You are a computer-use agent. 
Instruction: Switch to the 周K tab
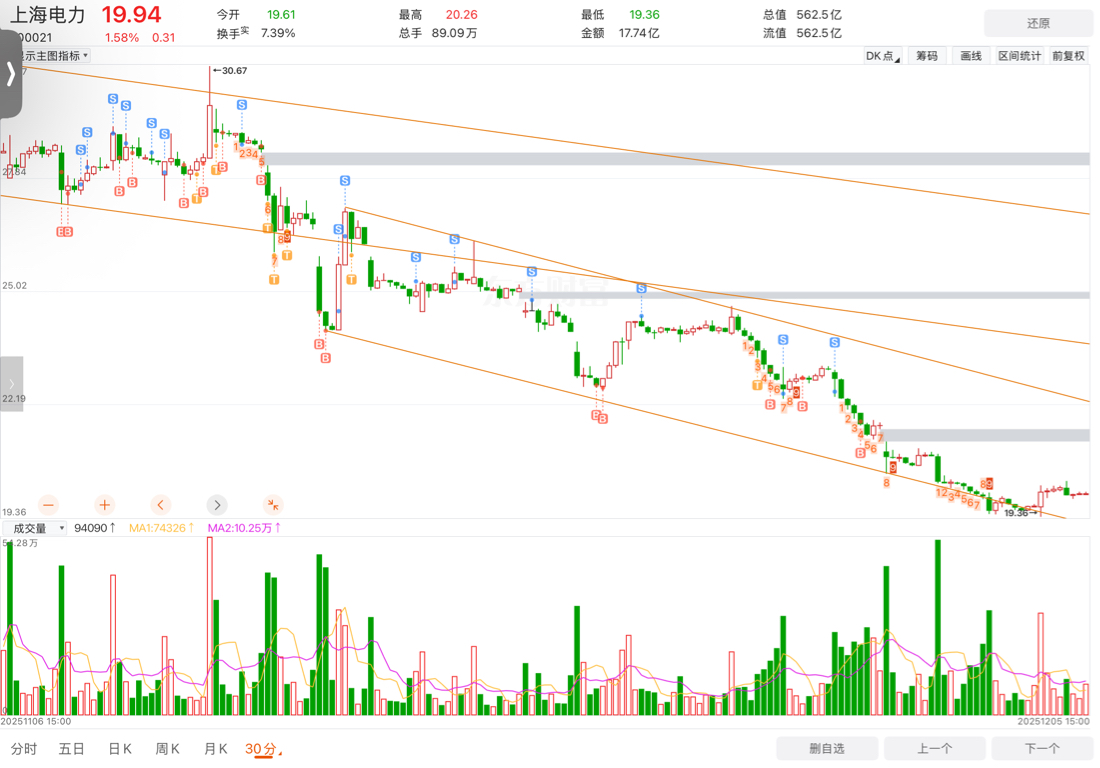[x=168, y=749]
